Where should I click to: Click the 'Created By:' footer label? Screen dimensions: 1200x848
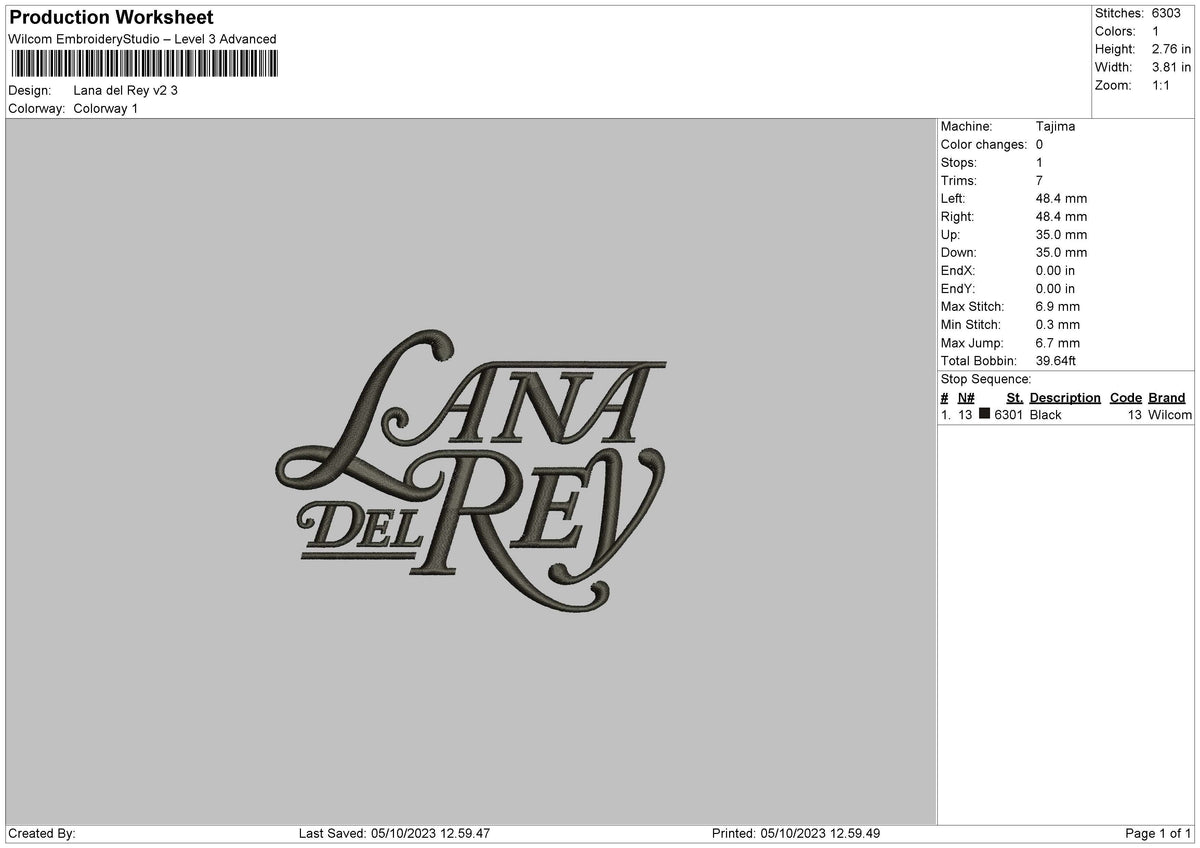(x=42, y=833)
